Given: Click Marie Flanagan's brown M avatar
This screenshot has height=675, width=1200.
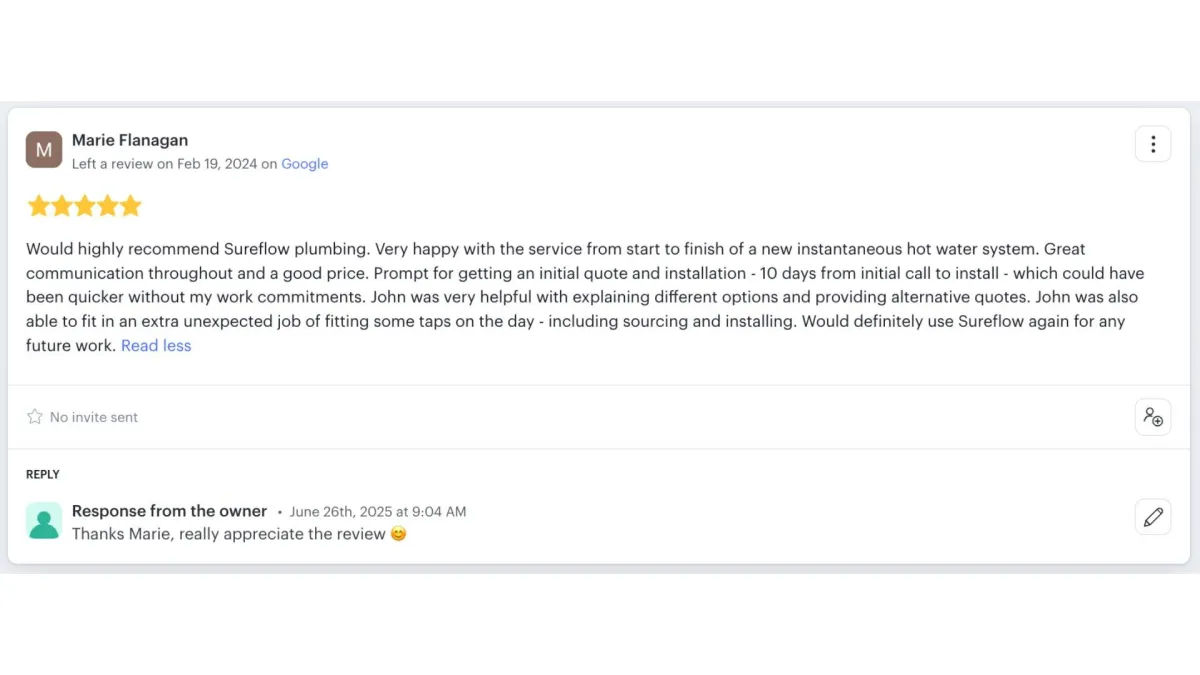Looking at the screenshot, I should click(44, 150).
